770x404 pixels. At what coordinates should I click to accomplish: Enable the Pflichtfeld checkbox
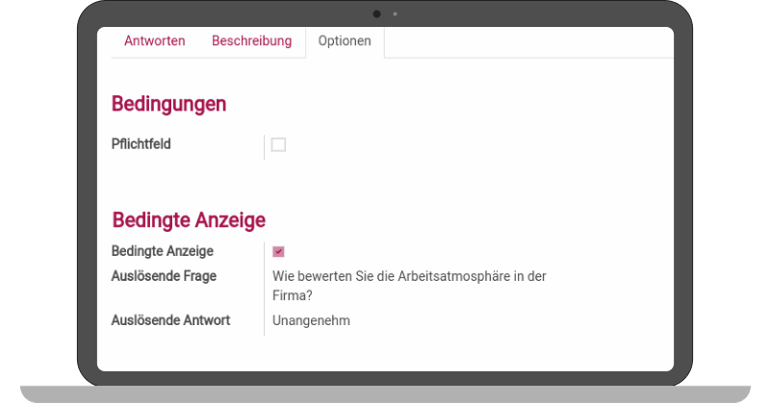pyautogui.click(x=278, y=145)
